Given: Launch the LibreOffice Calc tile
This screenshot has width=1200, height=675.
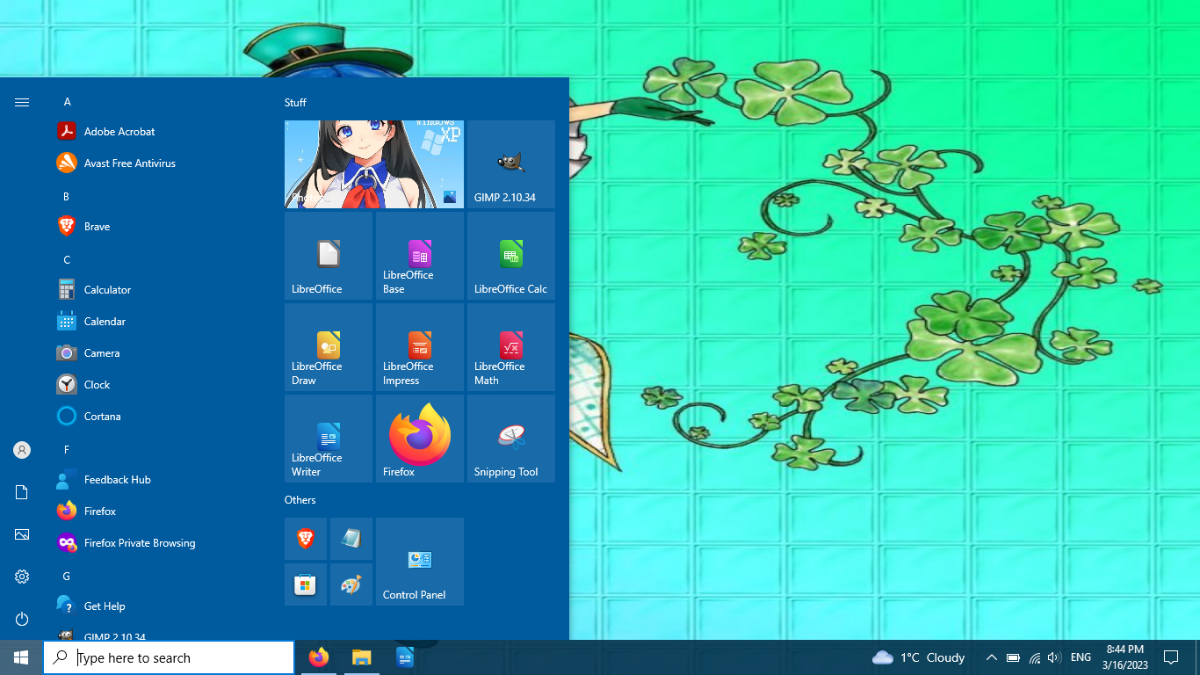Looking at the screenshot, I should click(511, 255).
